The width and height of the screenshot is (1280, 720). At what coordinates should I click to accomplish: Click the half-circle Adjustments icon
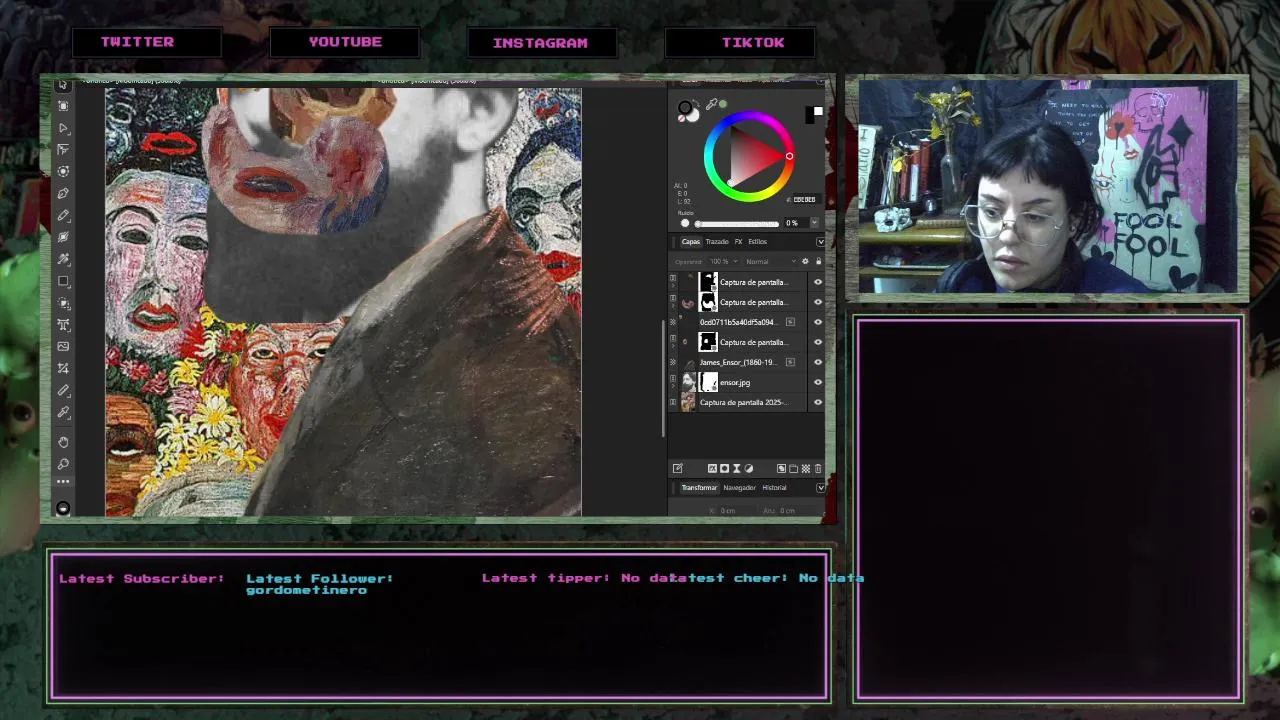pos(749,468)
